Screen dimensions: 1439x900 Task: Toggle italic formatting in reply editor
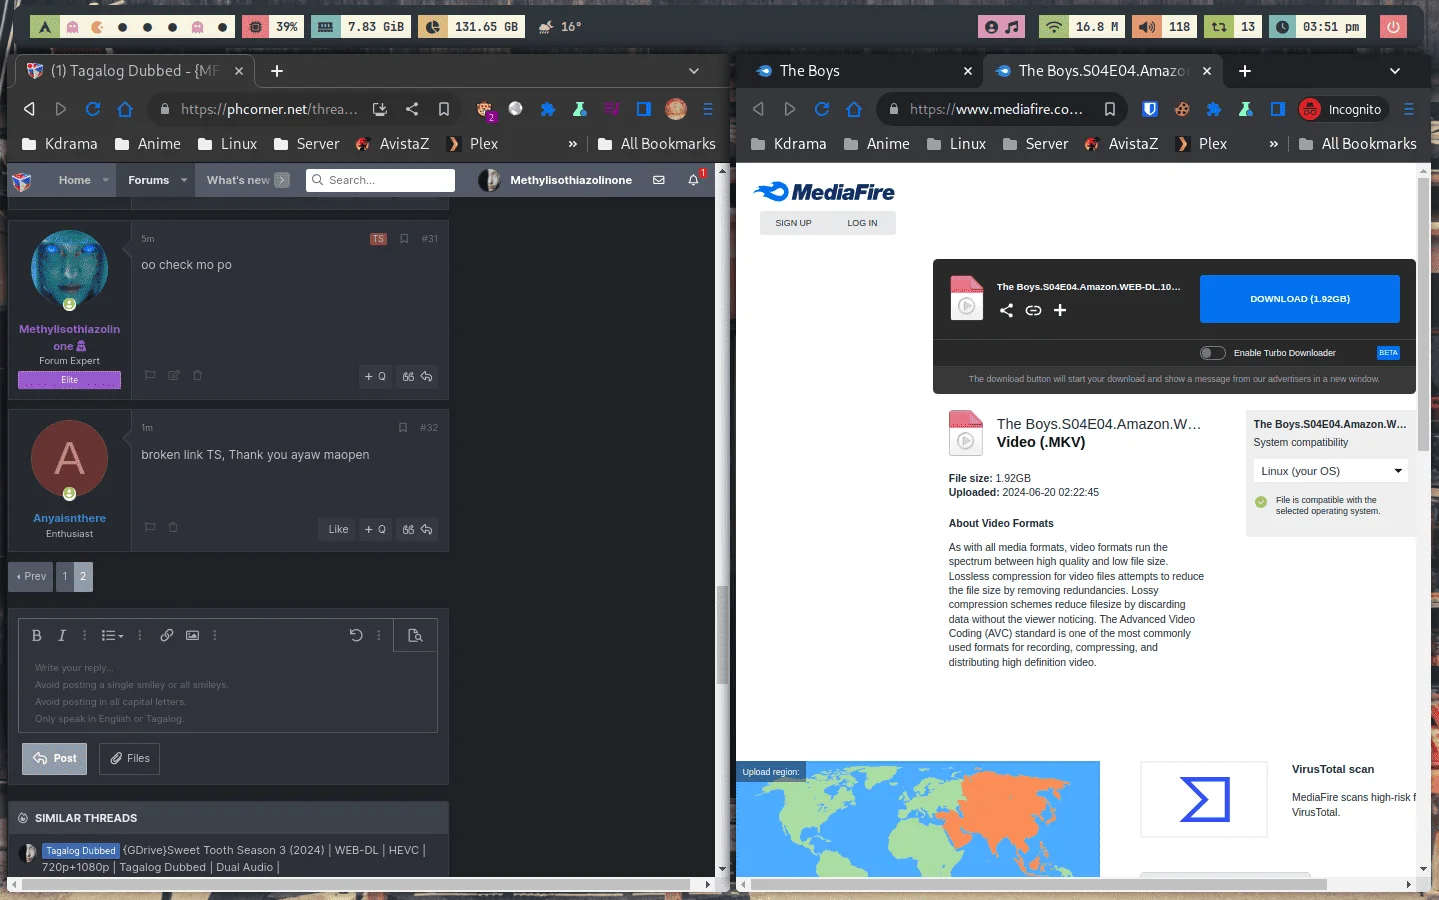click(x=62, y=636)
